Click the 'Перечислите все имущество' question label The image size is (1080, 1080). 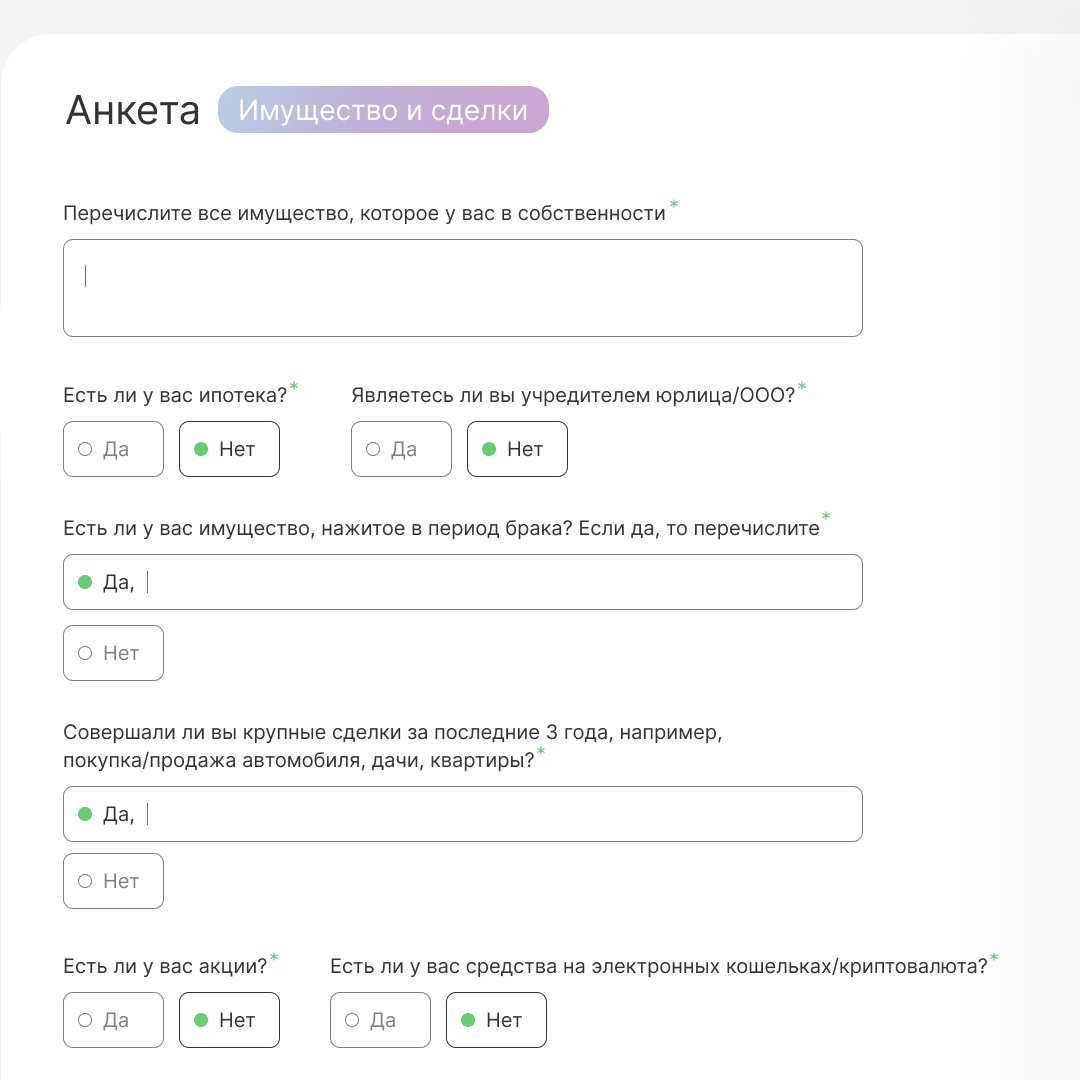[x=364, y=213]
